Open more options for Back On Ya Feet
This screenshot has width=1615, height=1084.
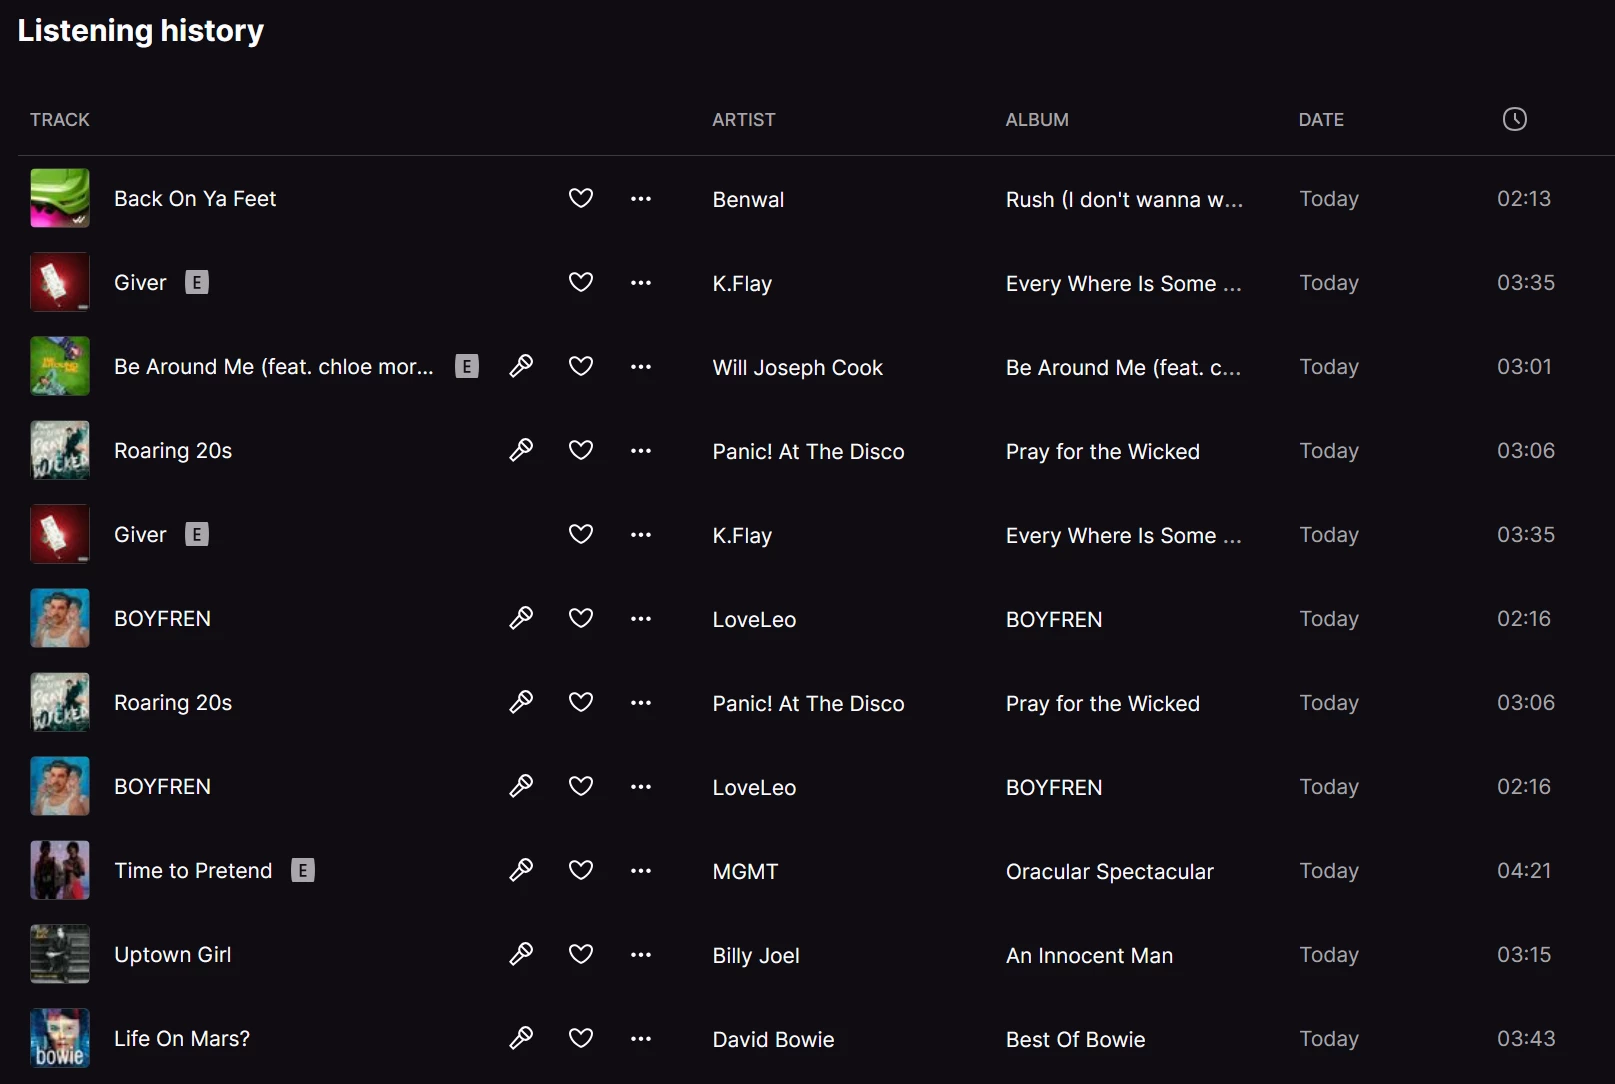641,199
